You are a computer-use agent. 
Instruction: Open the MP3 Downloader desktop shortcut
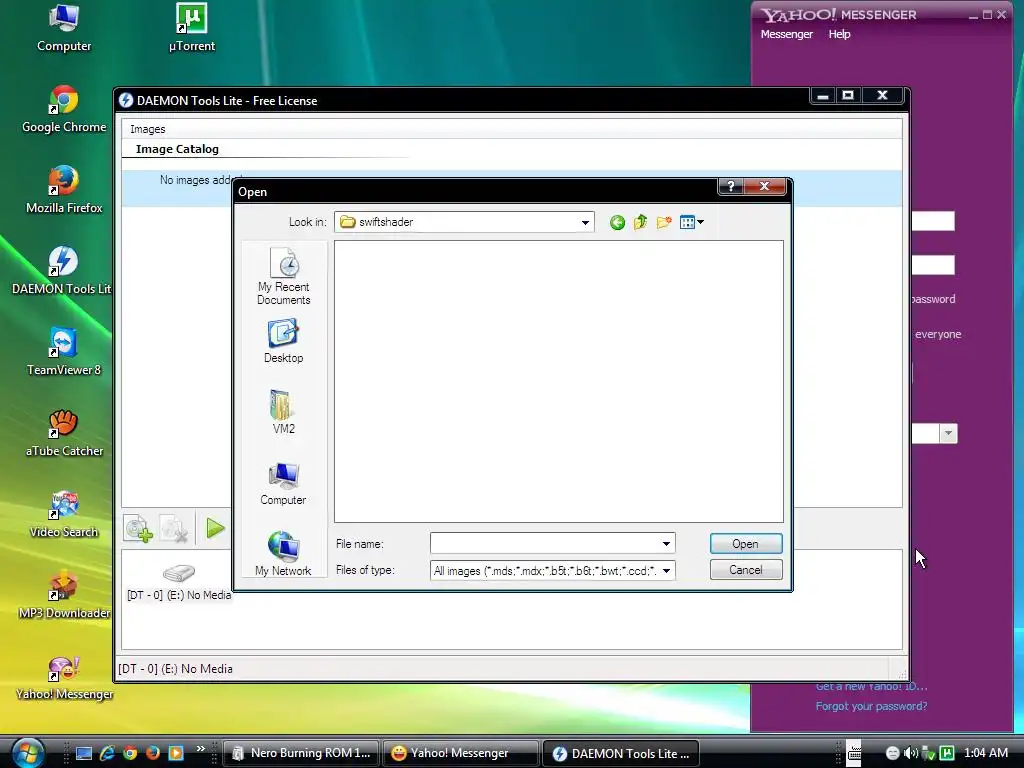tap(64, 595)
